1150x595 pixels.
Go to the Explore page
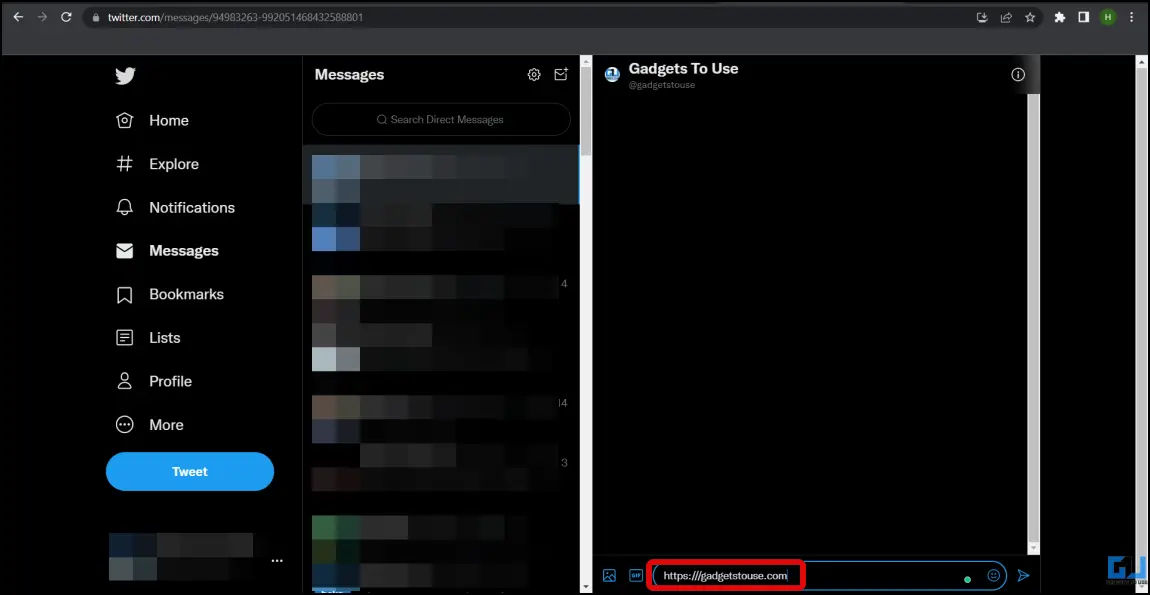click(x=158, y=164)
